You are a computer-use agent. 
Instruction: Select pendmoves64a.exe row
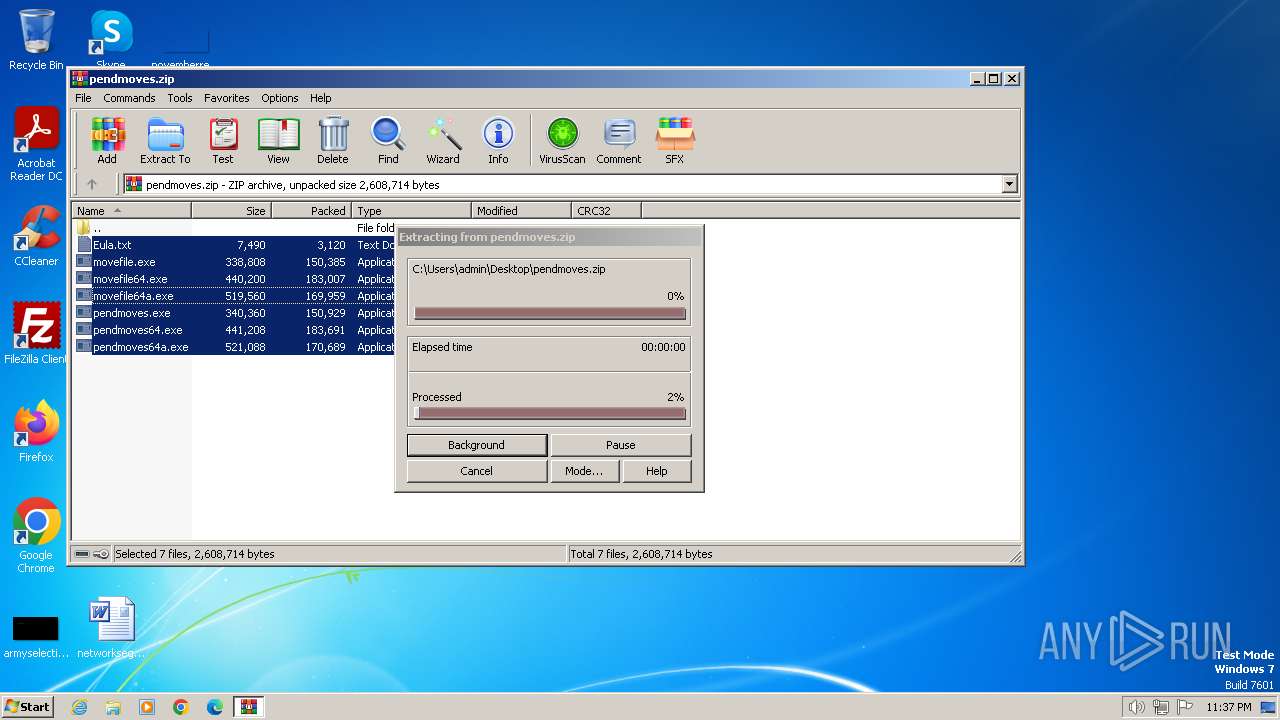pyautogui.click(x=235, y=347)
